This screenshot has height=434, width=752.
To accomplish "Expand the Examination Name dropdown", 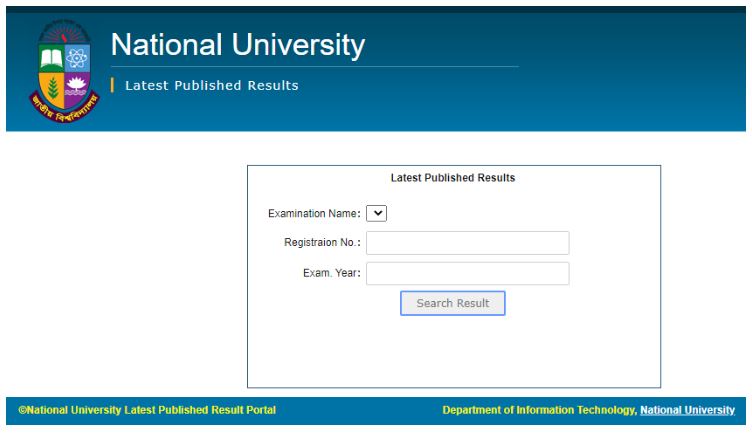I will point(376,213).
